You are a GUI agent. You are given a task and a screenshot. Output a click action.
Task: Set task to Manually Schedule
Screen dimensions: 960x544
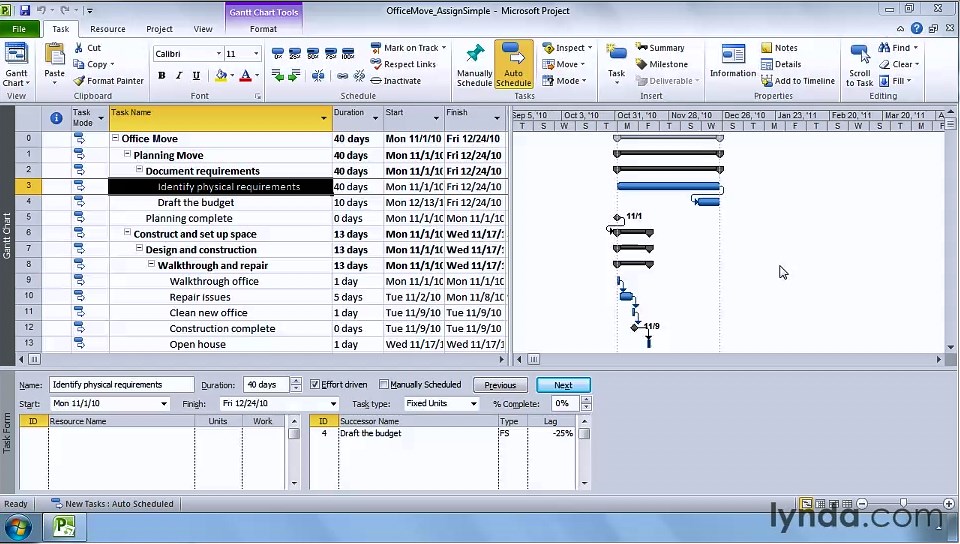coord(474,65)
